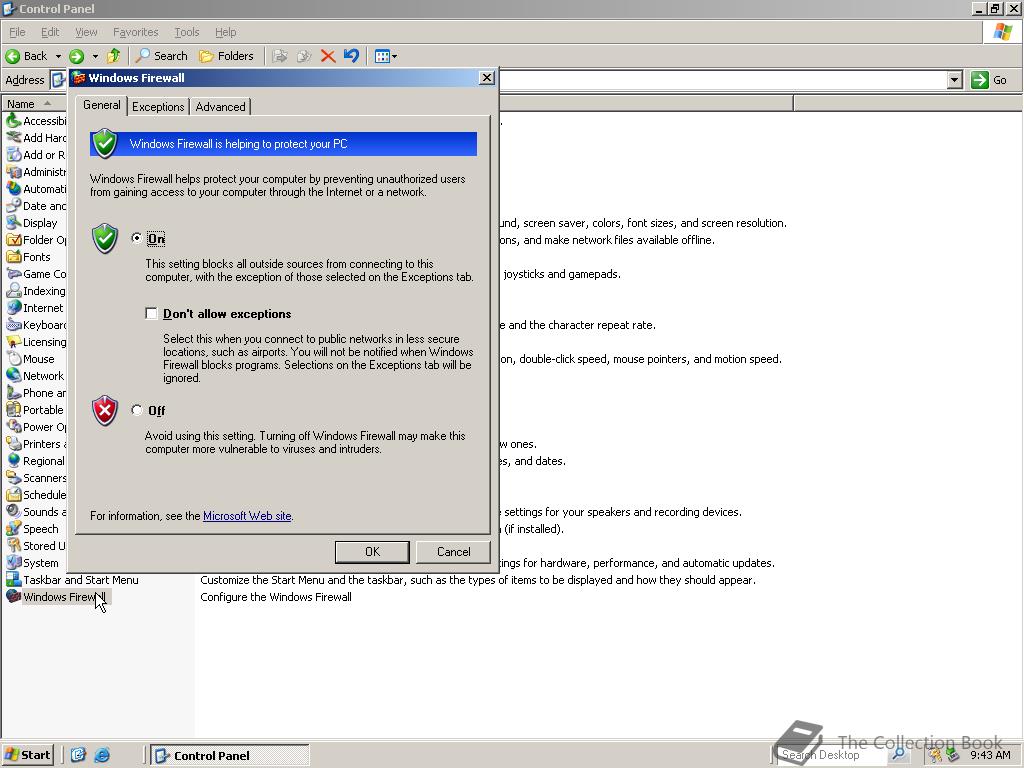Confirm firewall settings with OK
This screenshot has width=1024, height=768.
(x=372, y=552)
